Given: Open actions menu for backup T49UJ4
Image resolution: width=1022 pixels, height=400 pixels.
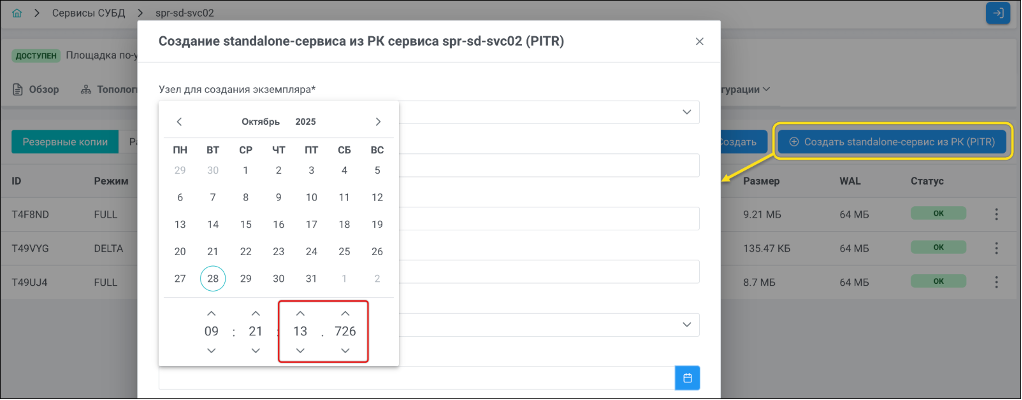Looking at the screenshot, I should [x=995, y=282].
